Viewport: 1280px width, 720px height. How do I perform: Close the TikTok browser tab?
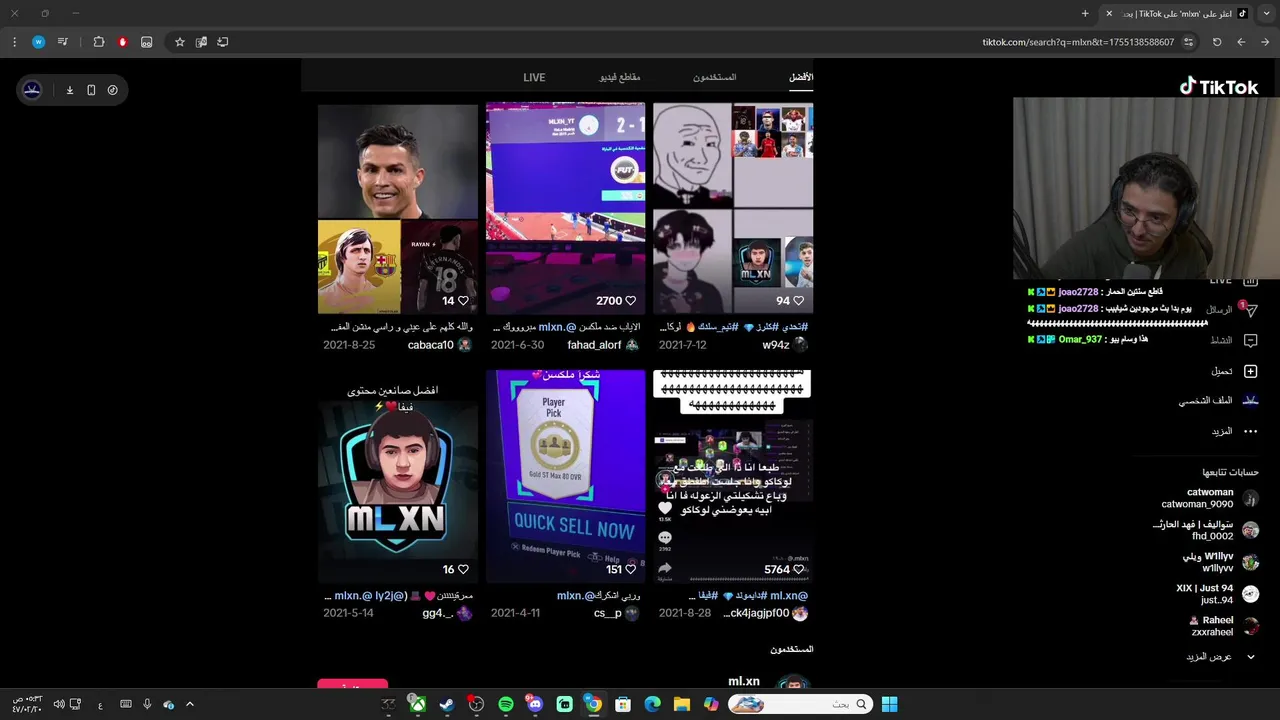coord(1109,13)
